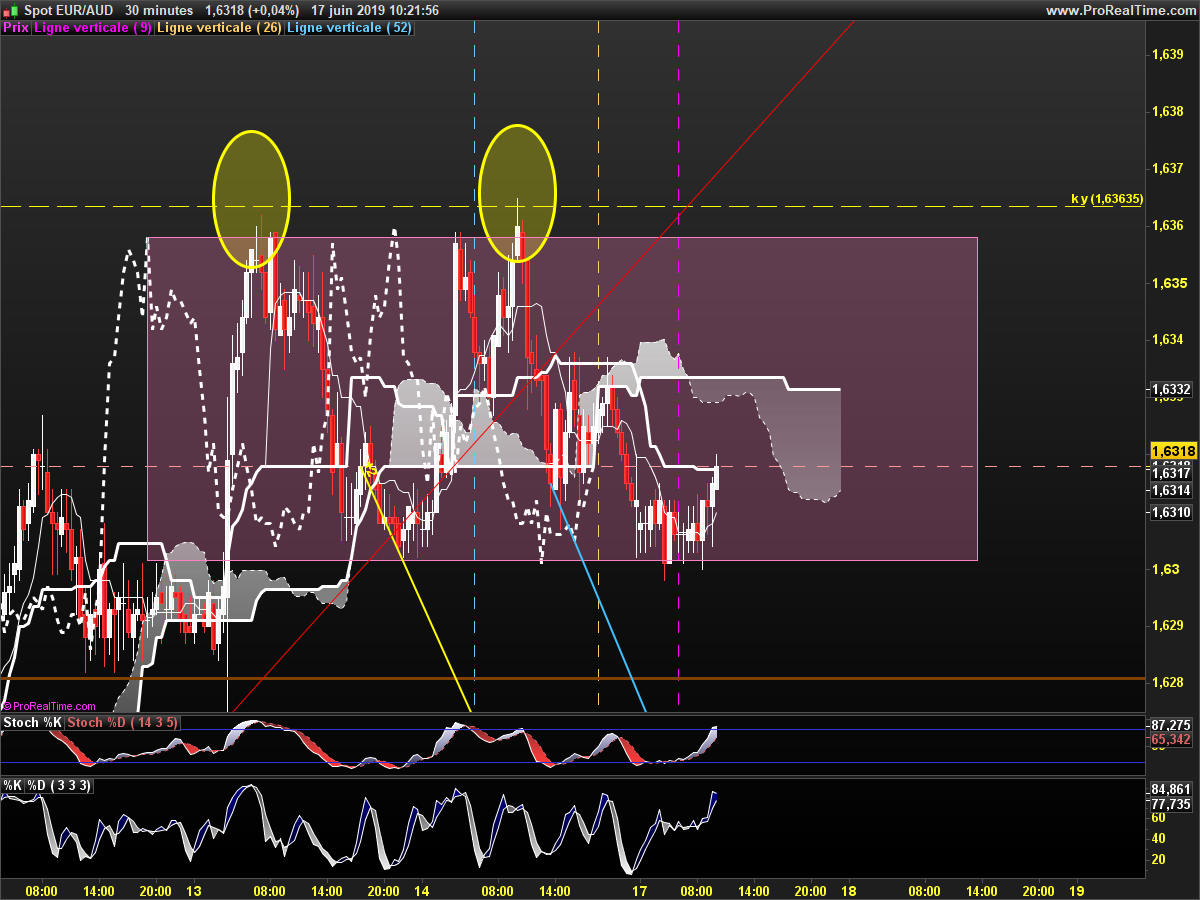Select the Prix indicator label

tap(16, 28)
